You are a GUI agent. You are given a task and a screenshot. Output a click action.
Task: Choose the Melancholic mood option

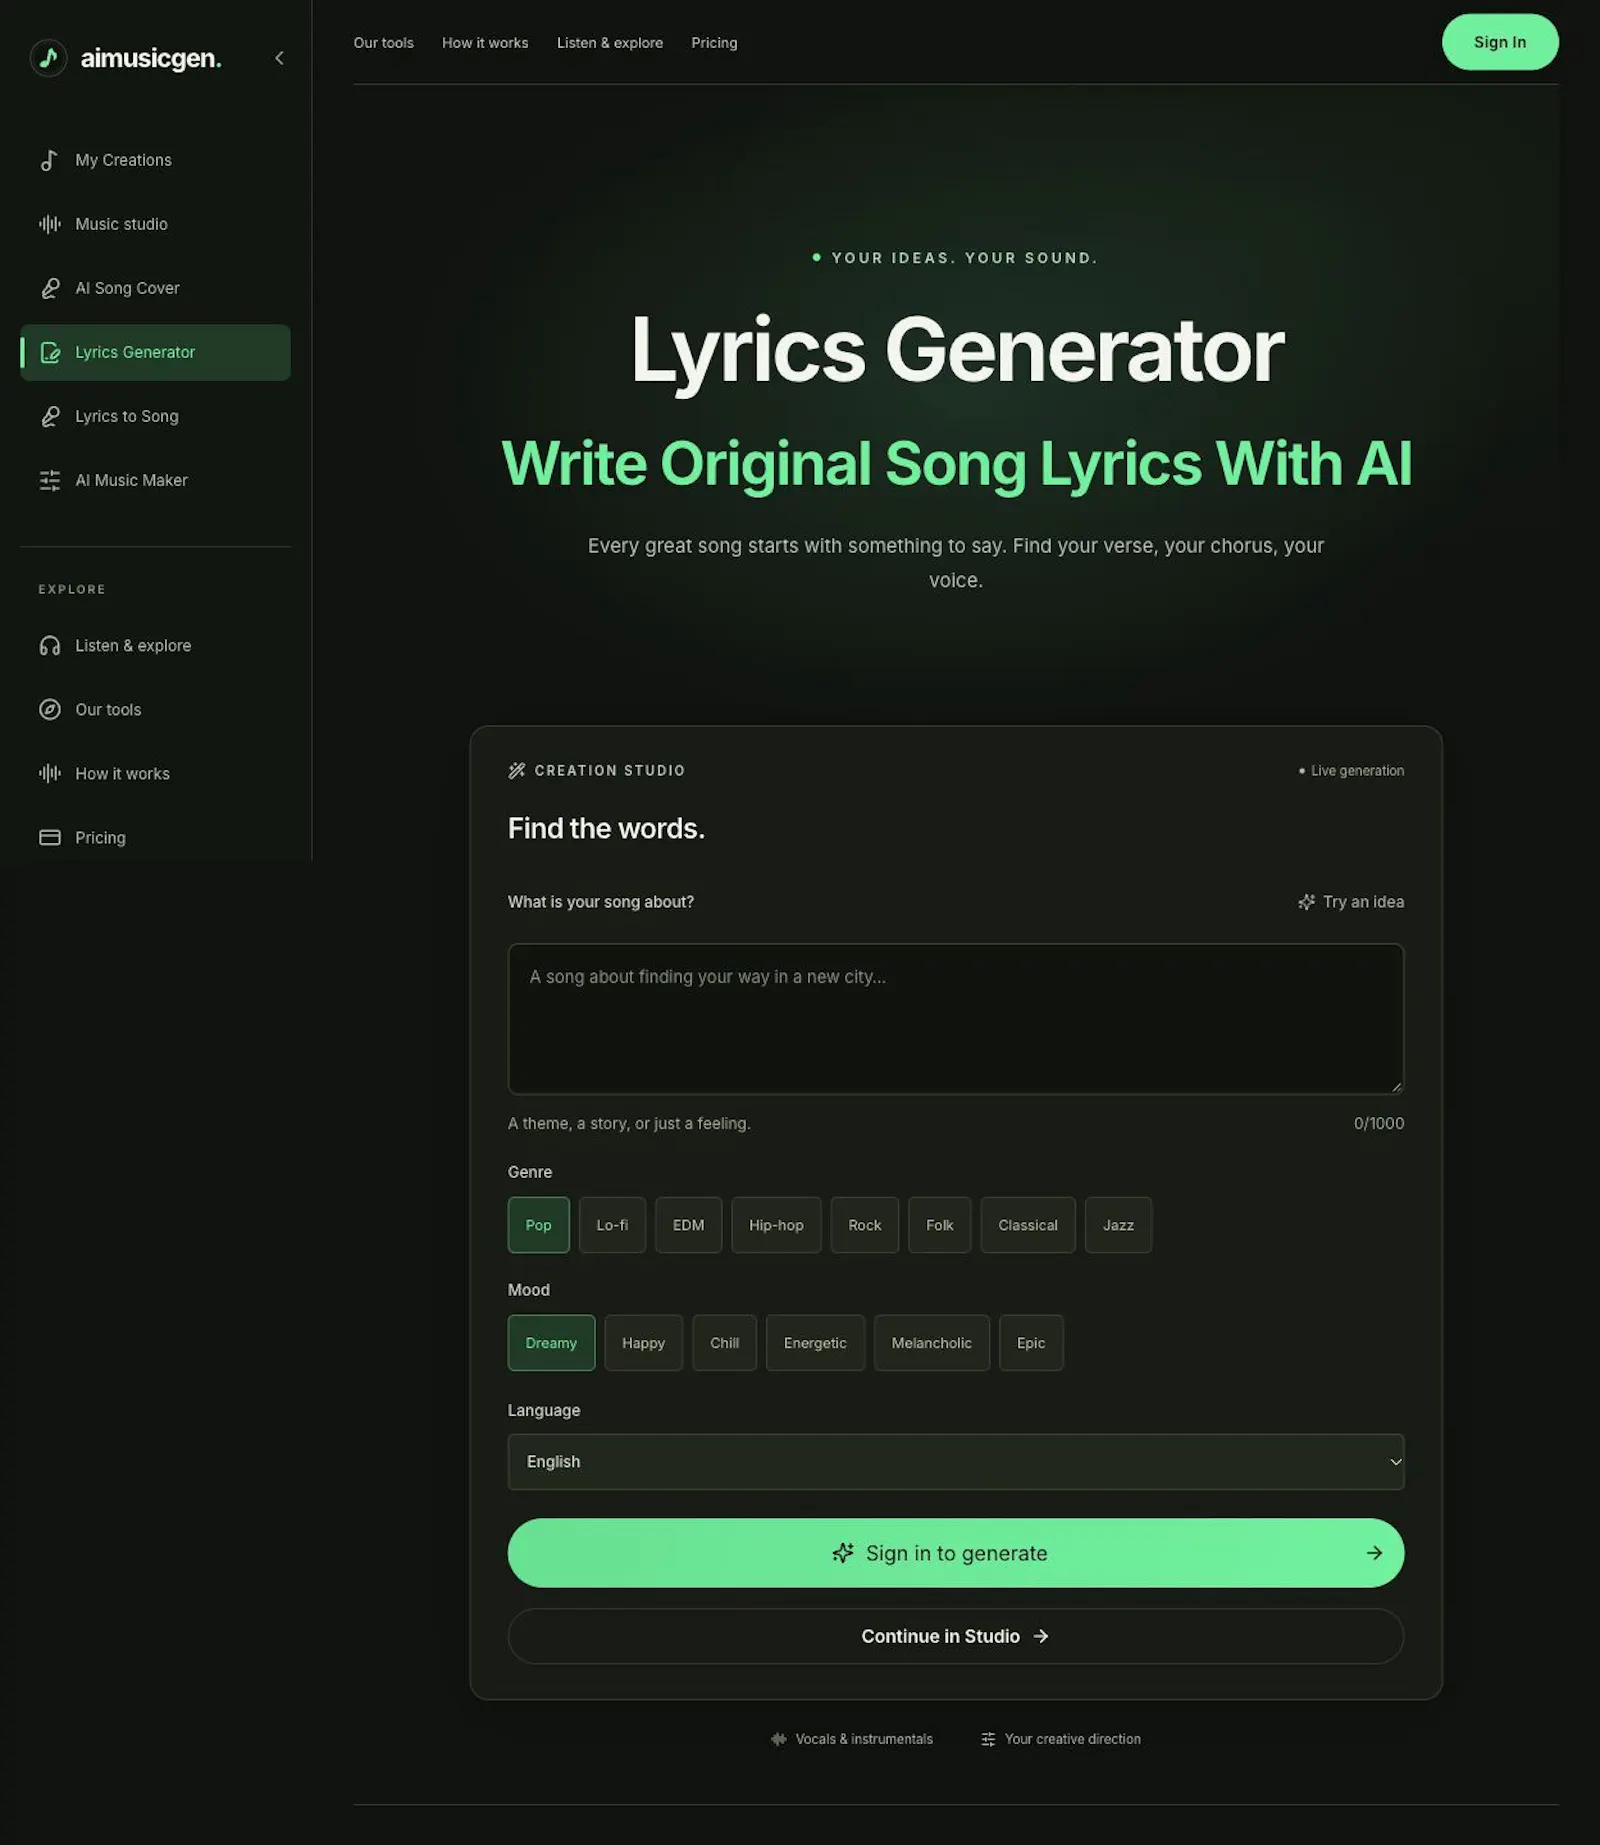931,1343
